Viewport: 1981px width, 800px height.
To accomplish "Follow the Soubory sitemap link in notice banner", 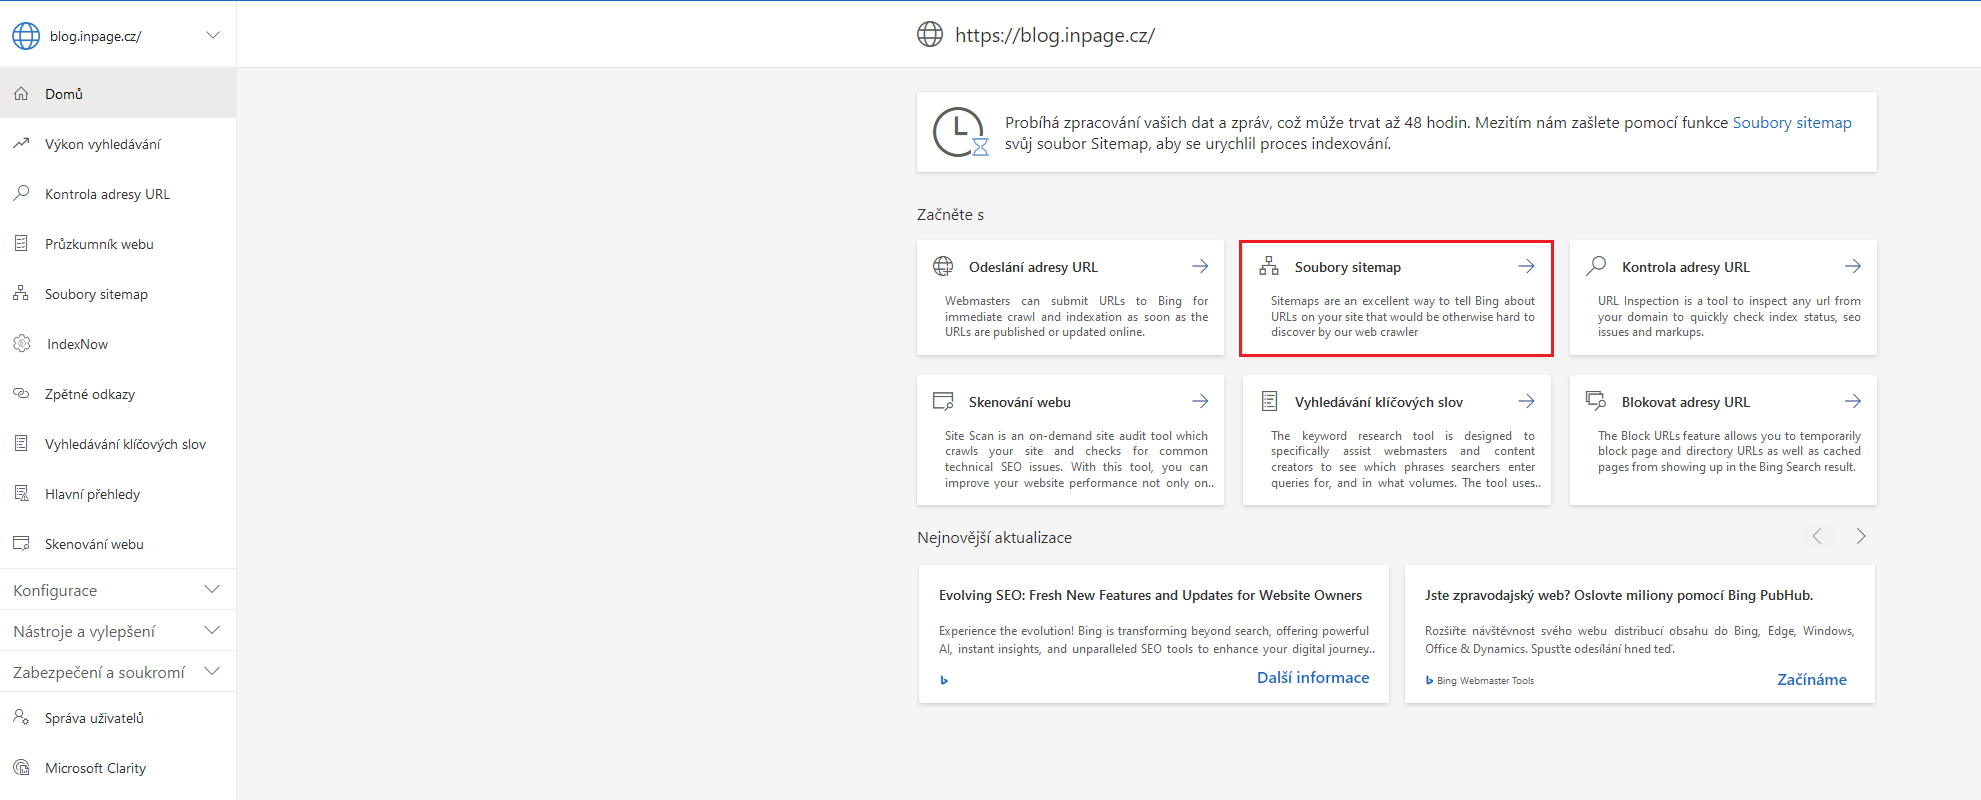I will click(1791, 123).
